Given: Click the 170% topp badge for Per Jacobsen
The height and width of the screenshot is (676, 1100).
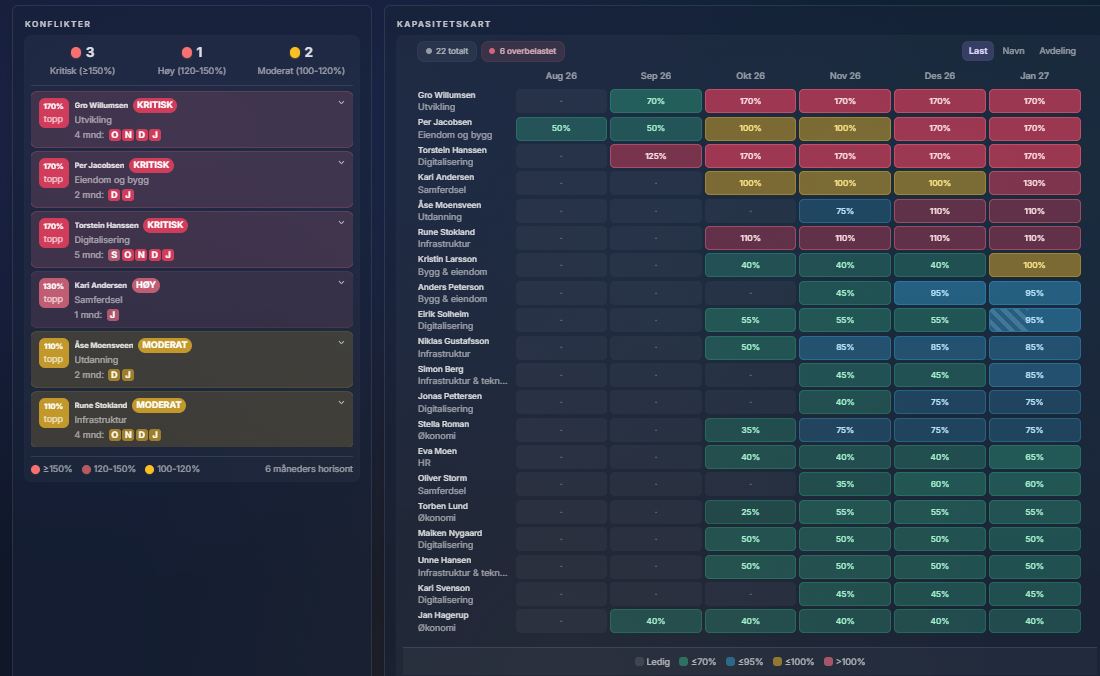Looking at the screenshot, I should 53,173.
